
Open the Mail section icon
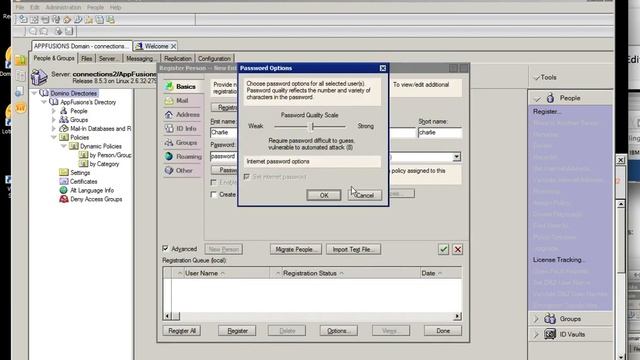coord(169,100)
